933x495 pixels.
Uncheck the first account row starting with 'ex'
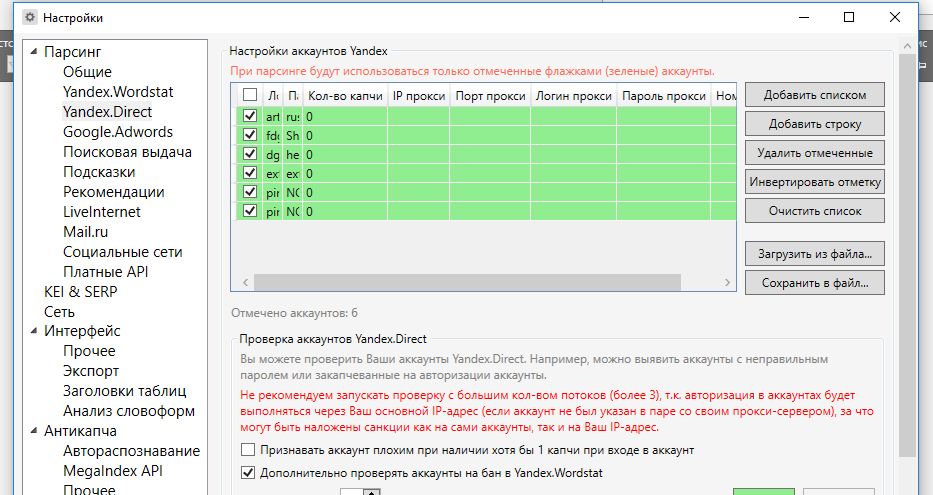pyautogui.click(x=250, y=173)
